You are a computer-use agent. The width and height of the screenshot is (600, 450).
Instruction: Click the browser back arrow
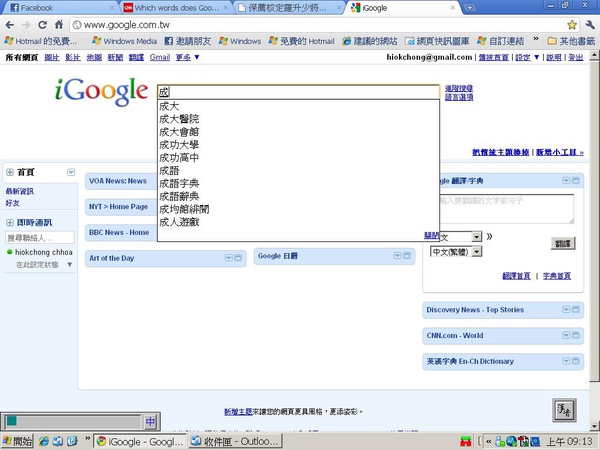coord(10,25)
